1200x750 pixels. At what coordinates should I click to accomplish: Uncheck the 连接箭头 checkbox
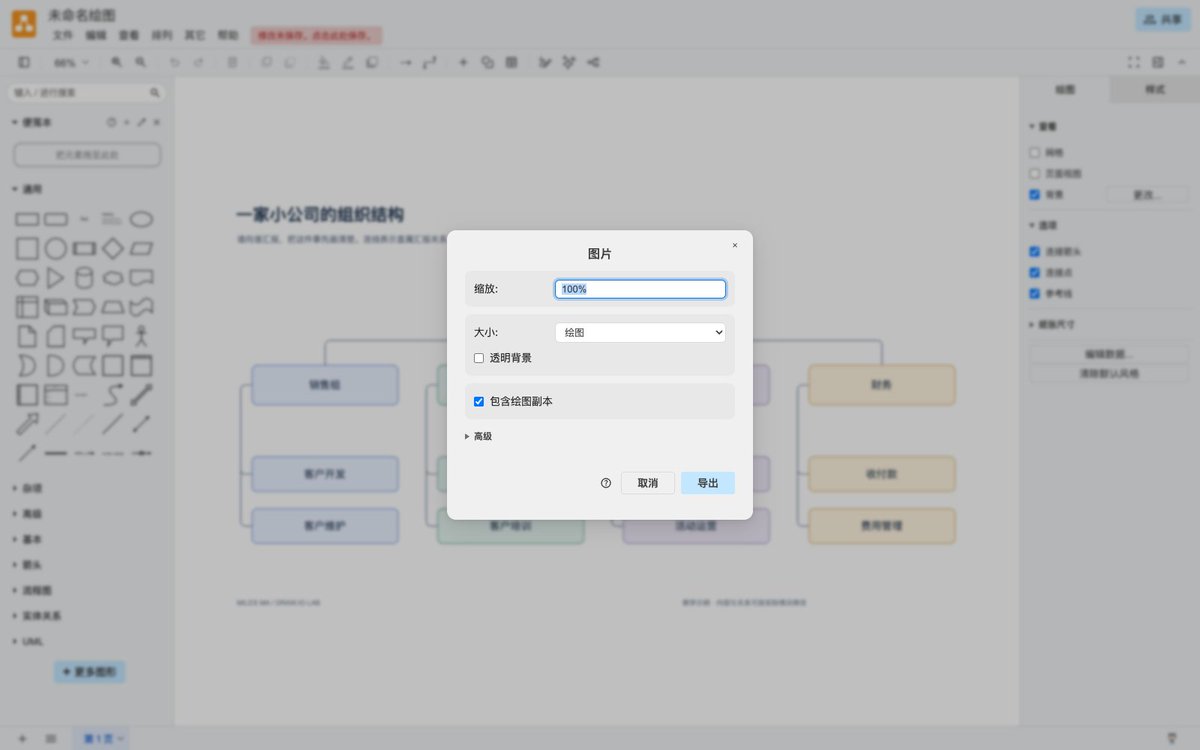click(x=1035, y=252)
